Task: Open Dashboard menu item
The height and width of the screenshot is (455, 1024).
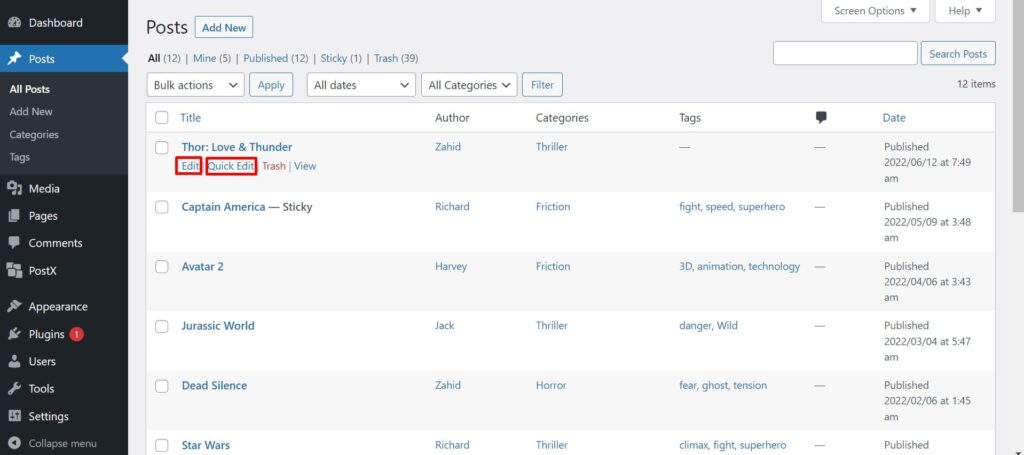Action: click(64, 23)
